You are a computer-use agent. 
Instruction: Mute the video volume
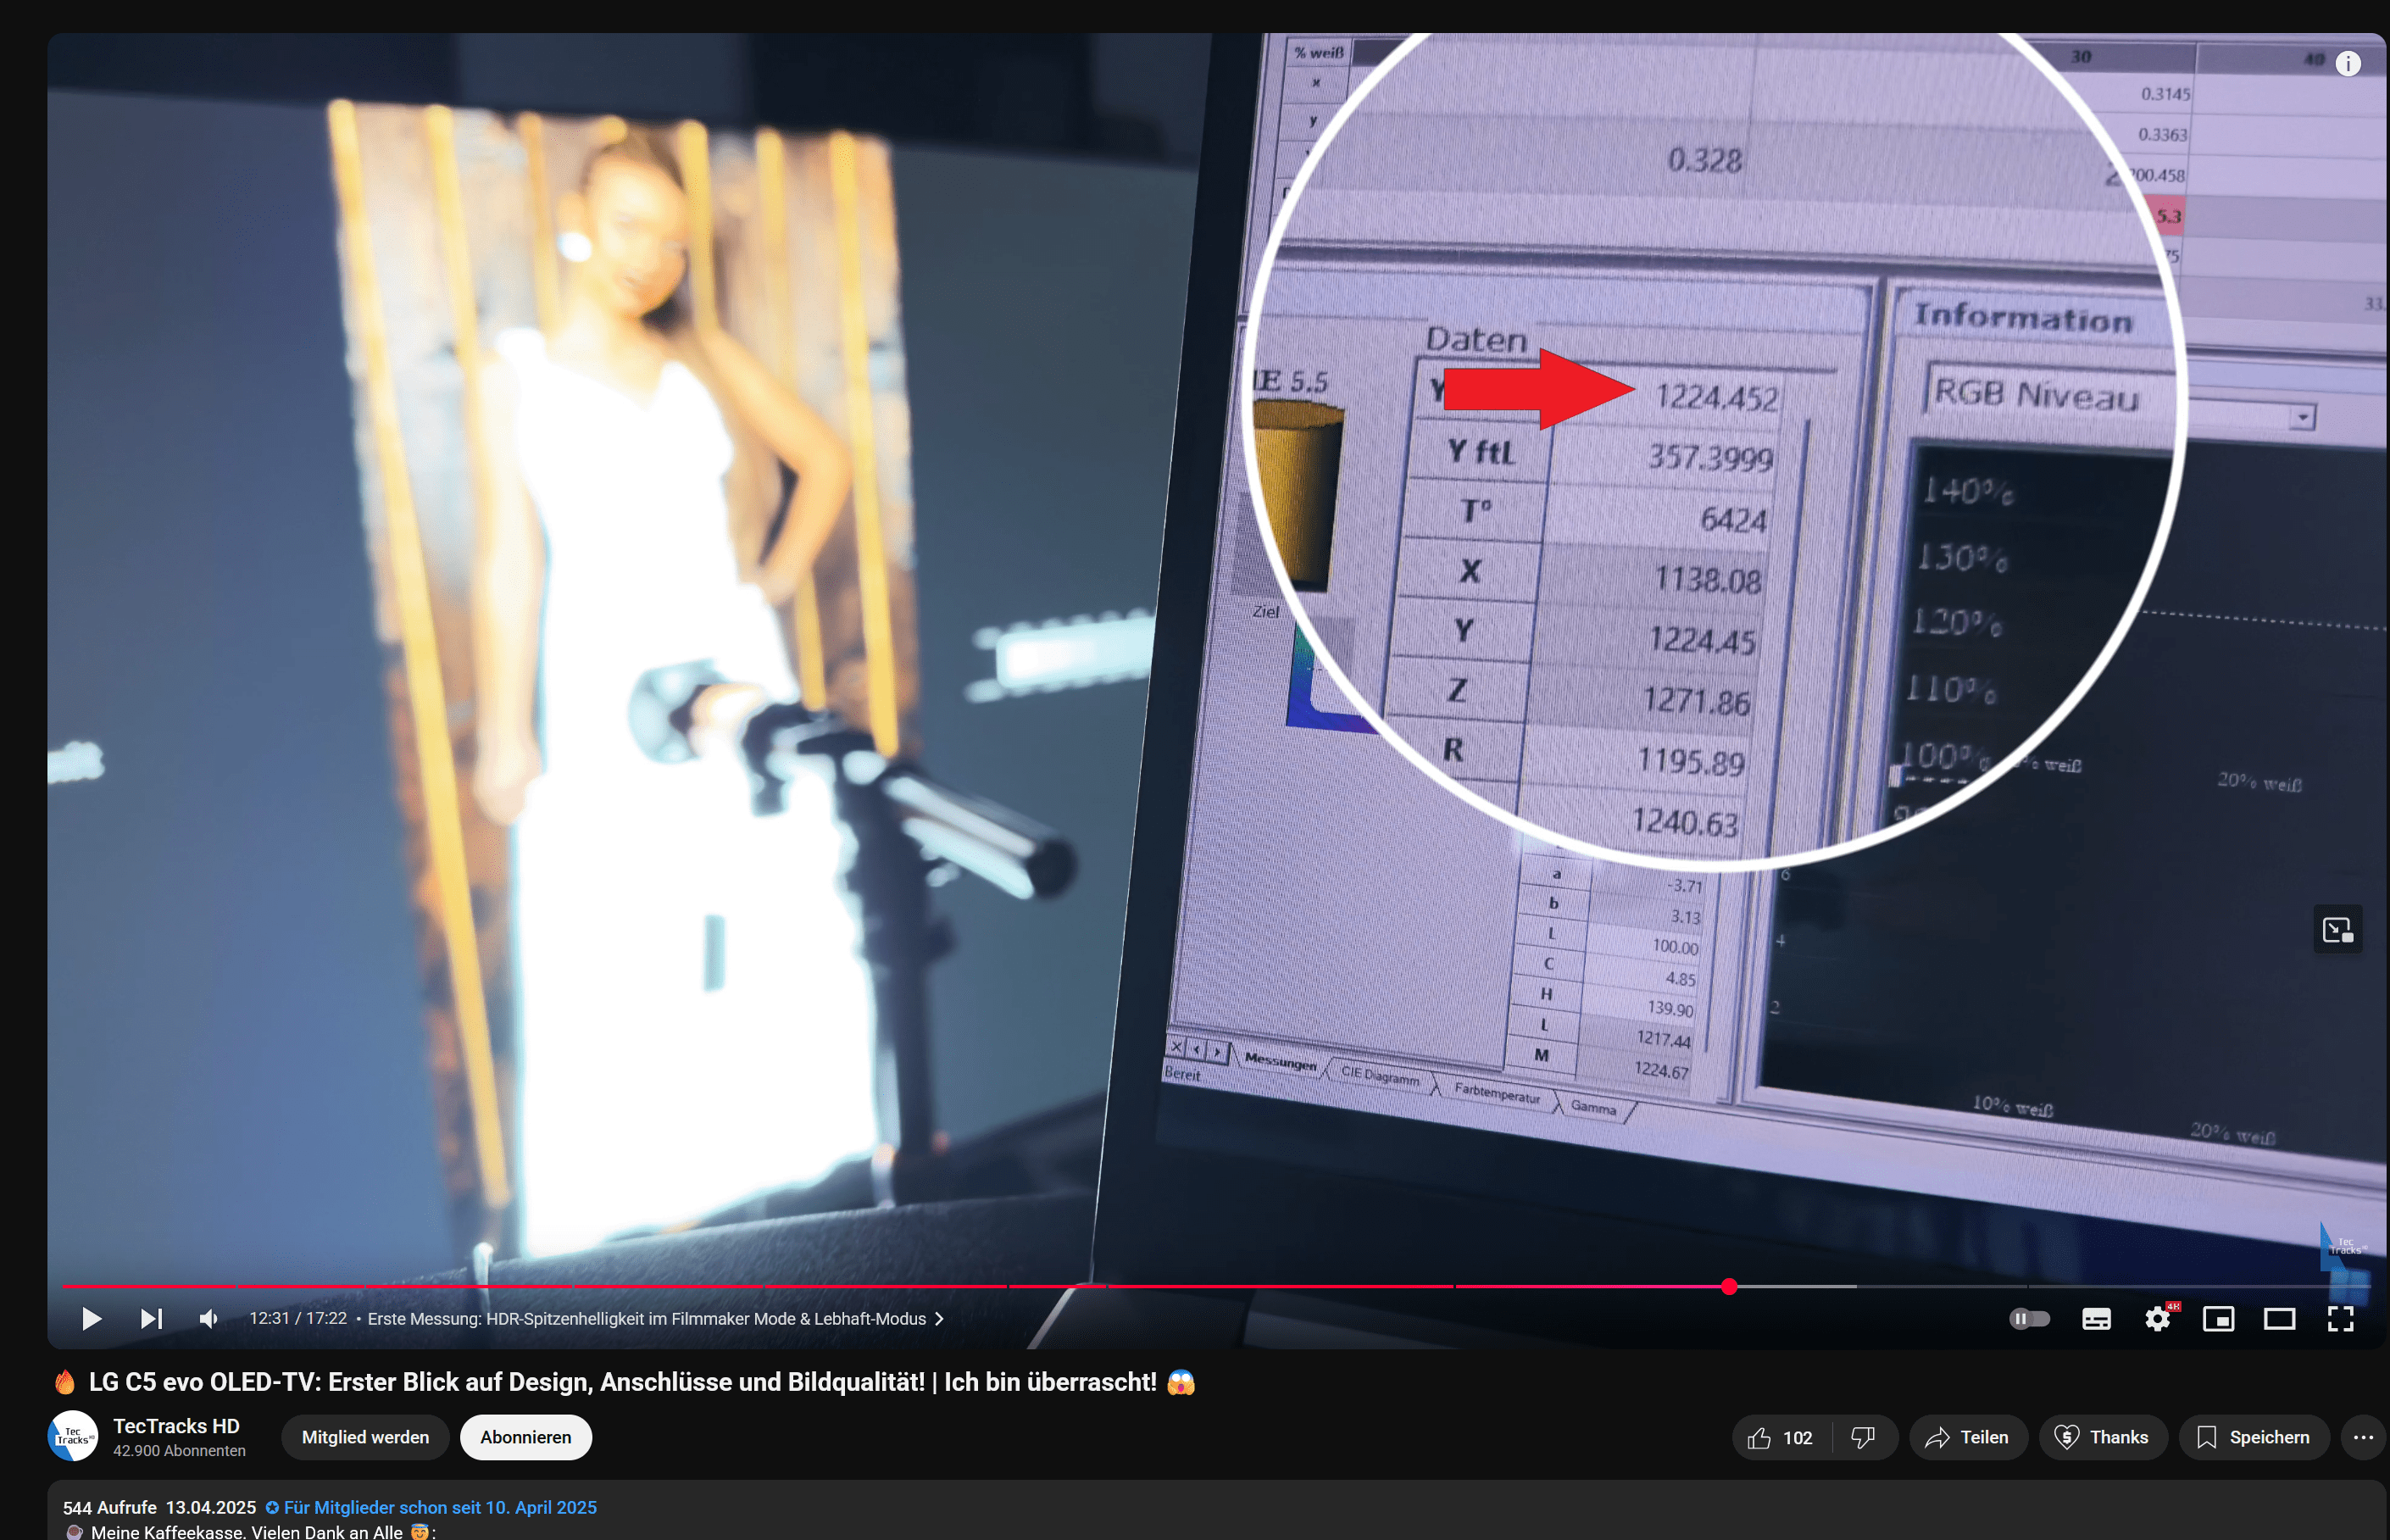pyautogui.click(x=209, y=1318)
